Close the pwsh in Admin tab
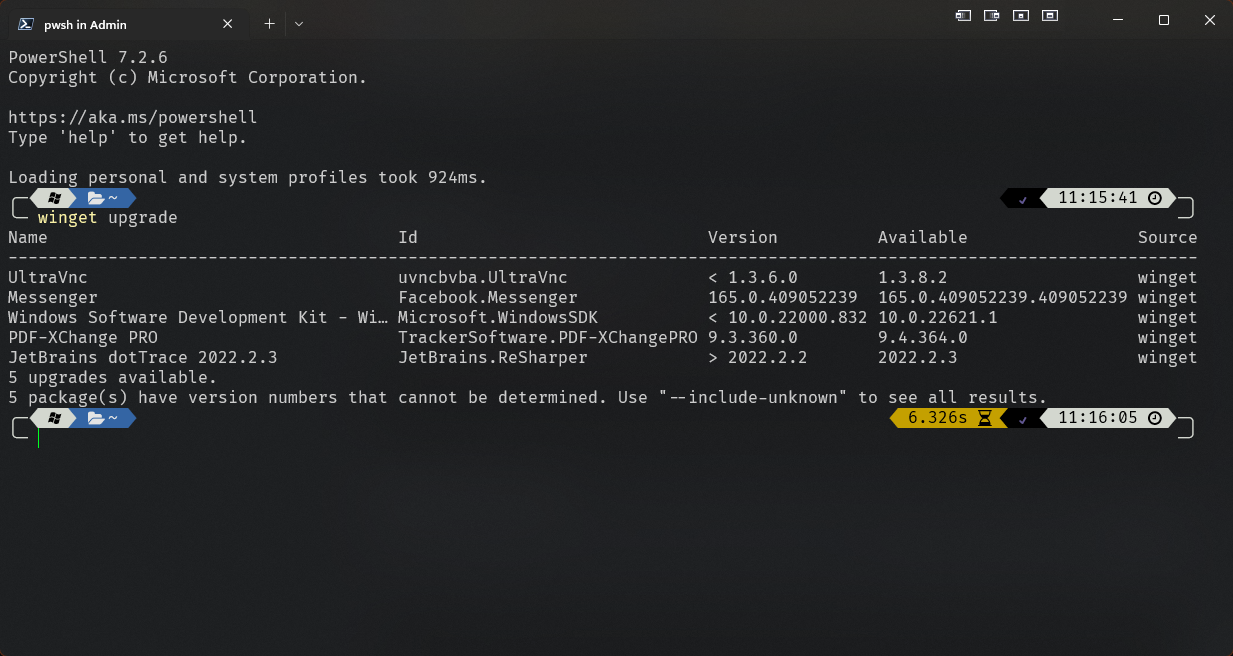This screenshot has height=656, width=1233. [227, 23]
